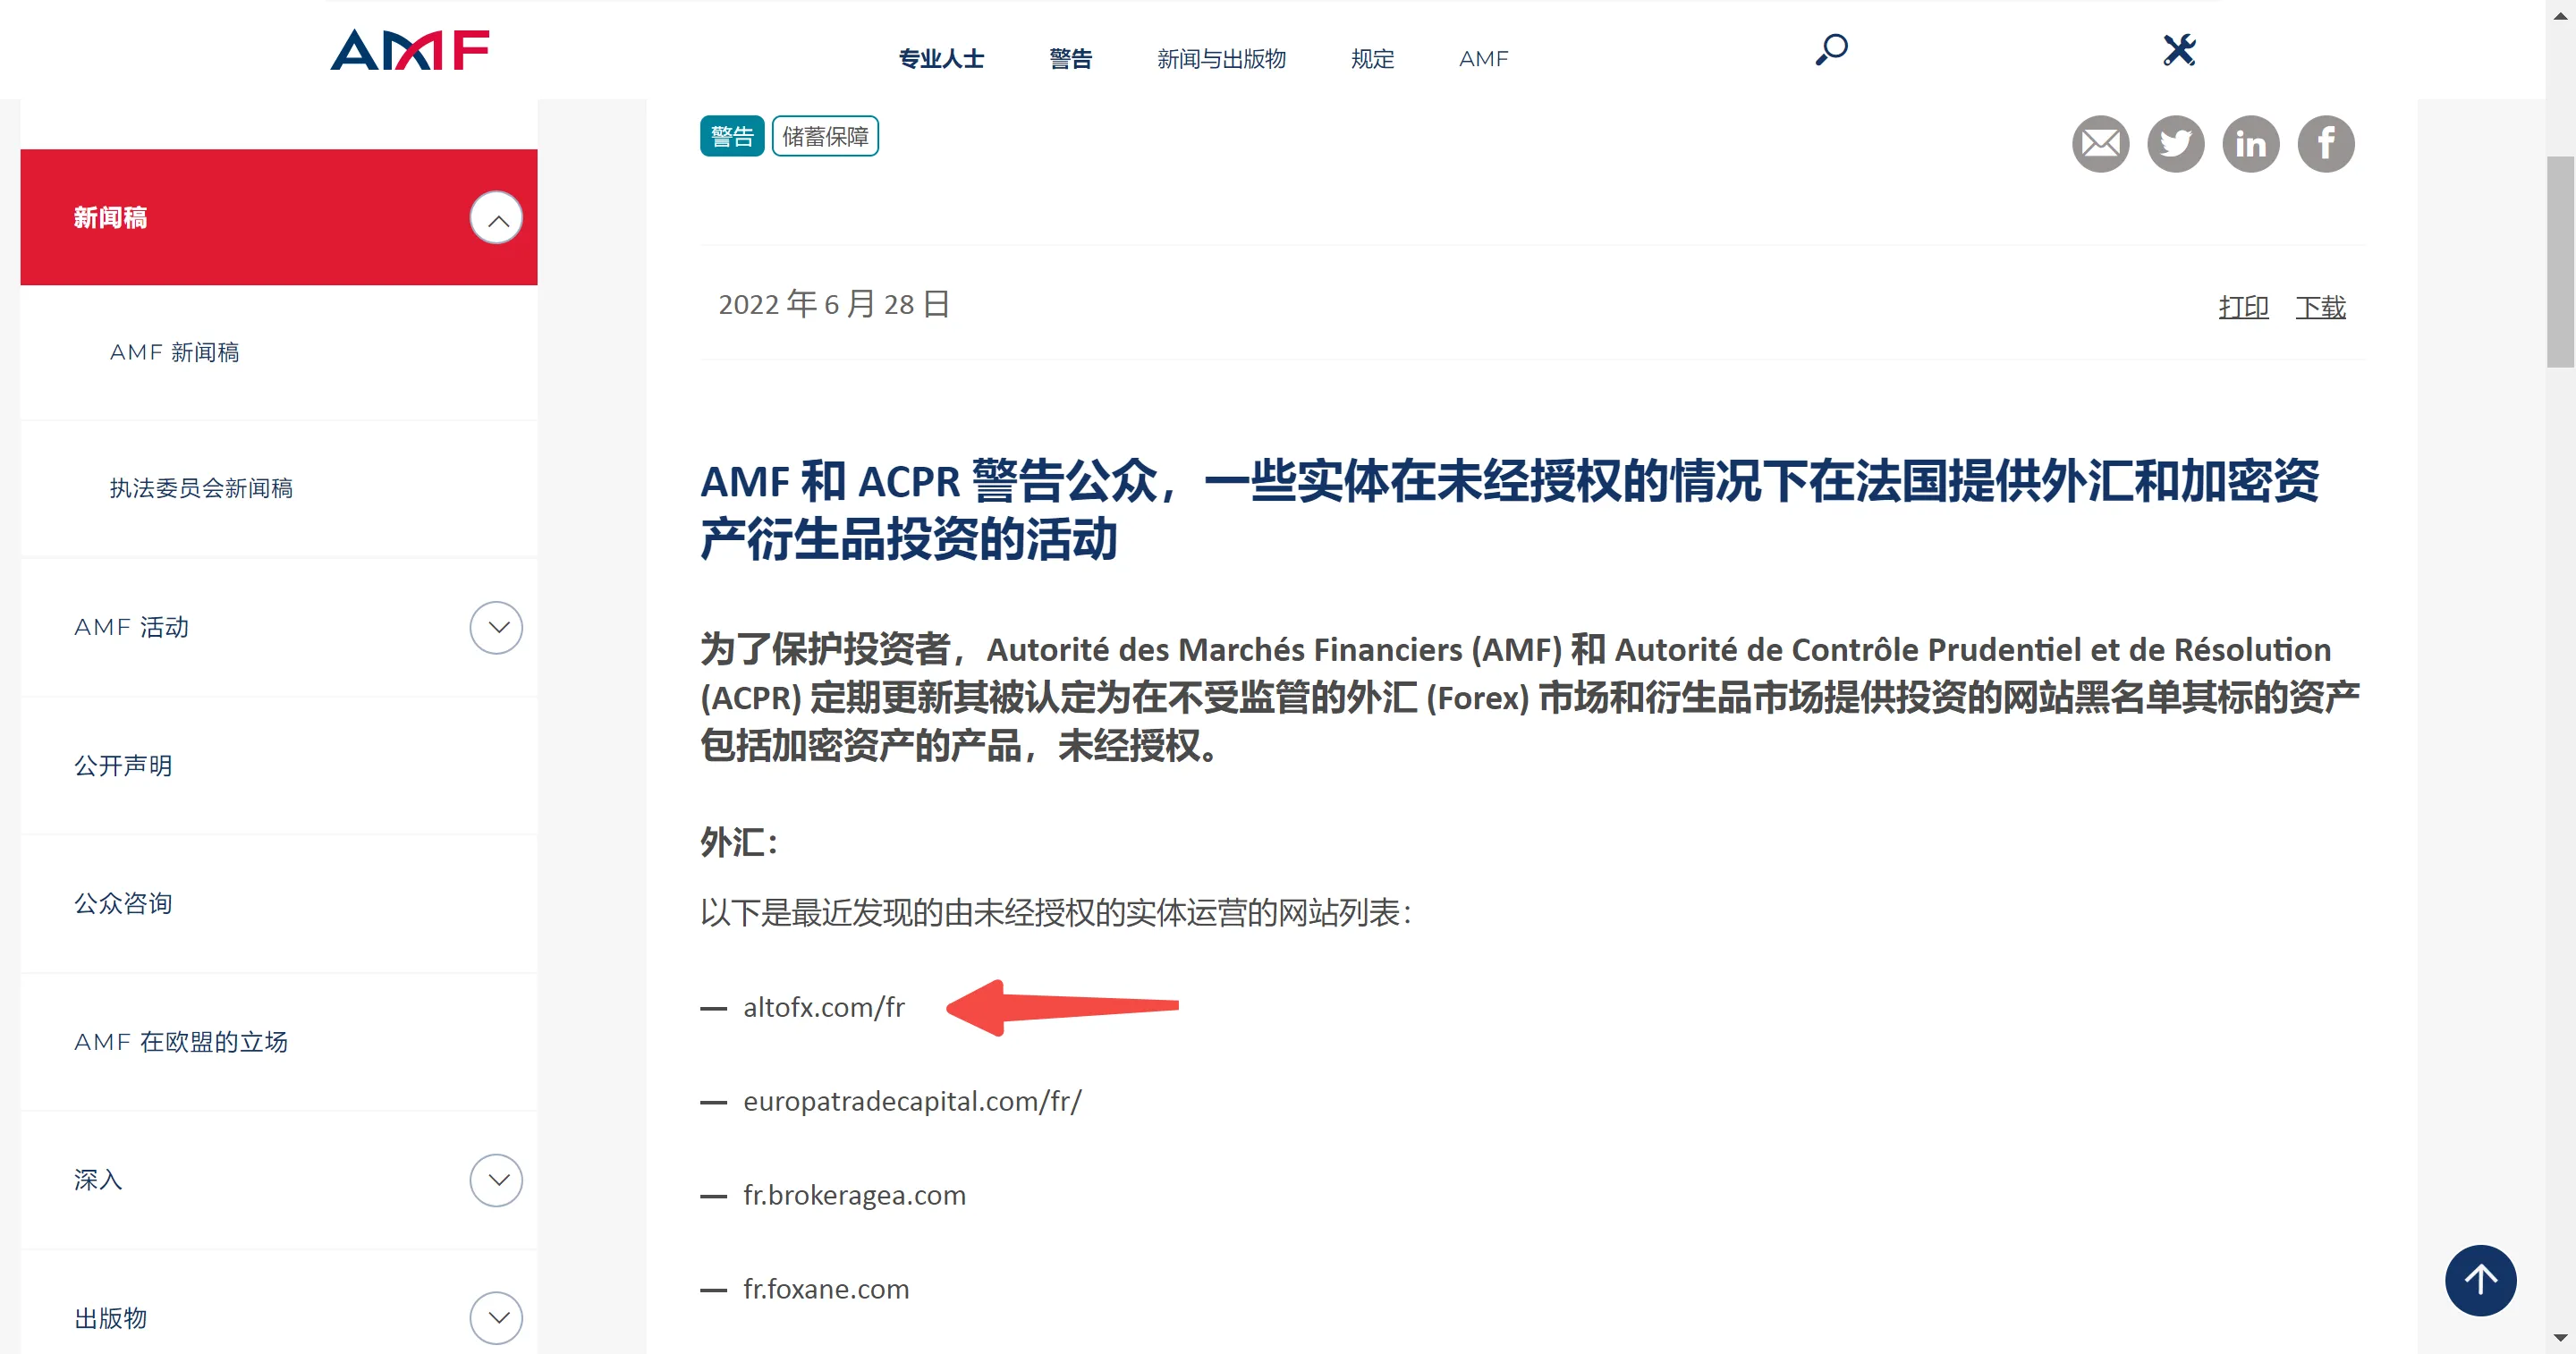The width and height of the screenshot is (2576, 1354).
Task: Open the search magnifier icon
Action: (1831, 50)
